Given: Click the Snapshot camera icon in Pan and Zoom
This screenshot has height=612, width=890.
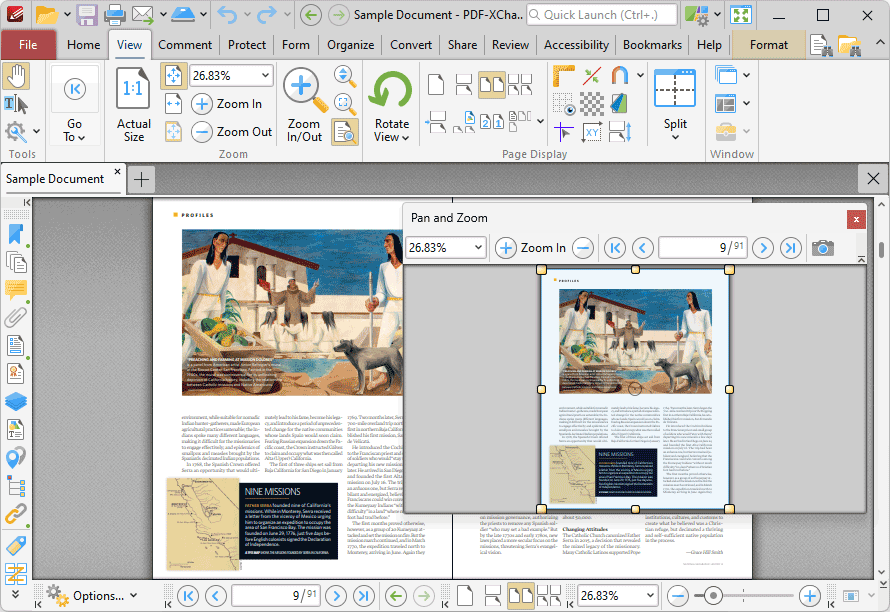Looking at the screenshot, I should (x=822, y=248).
